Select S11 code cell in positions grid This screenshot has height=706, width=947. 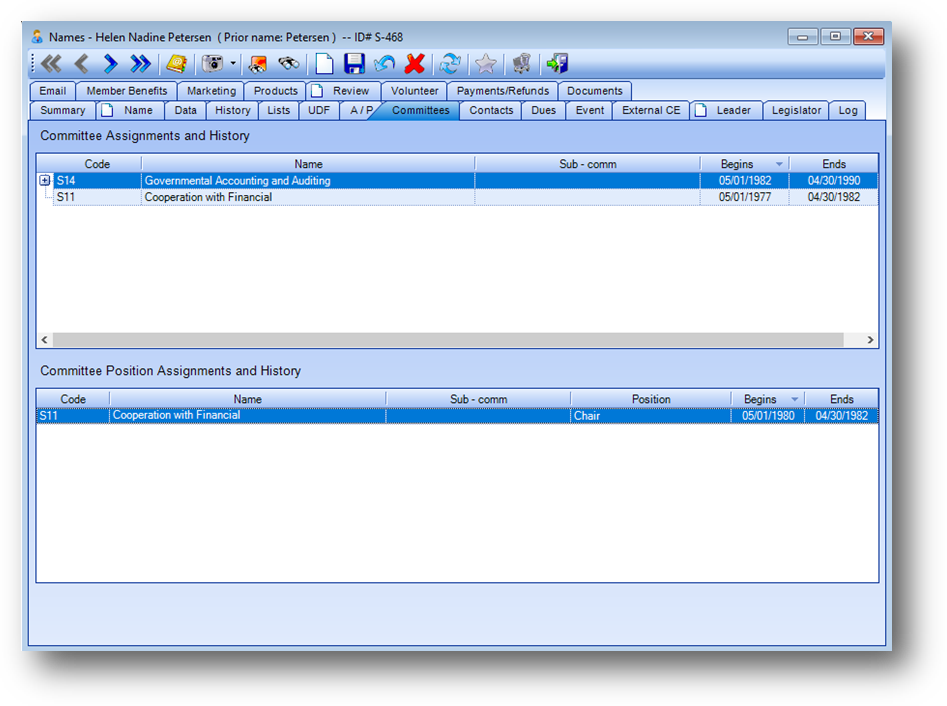pyautogui.click(x=73, y=416)
